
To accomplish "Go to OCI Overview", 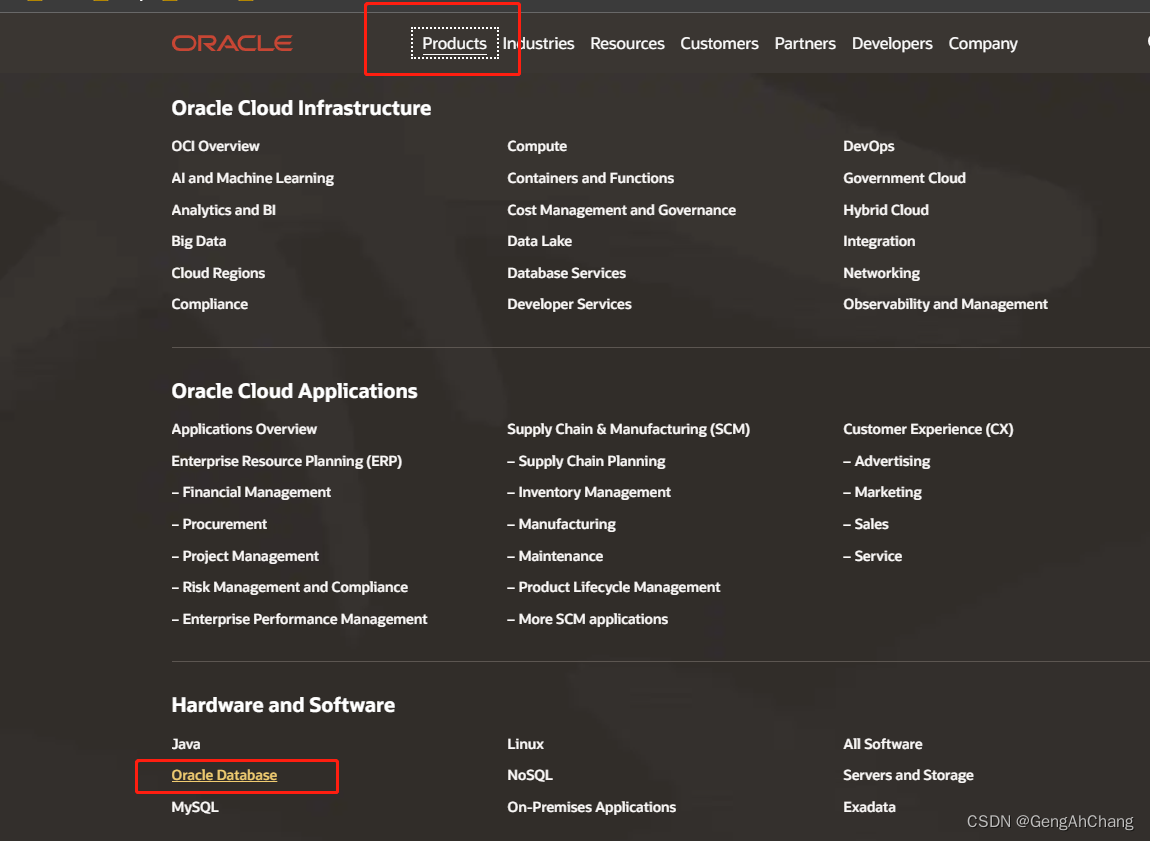I will (x=216, y=146).
